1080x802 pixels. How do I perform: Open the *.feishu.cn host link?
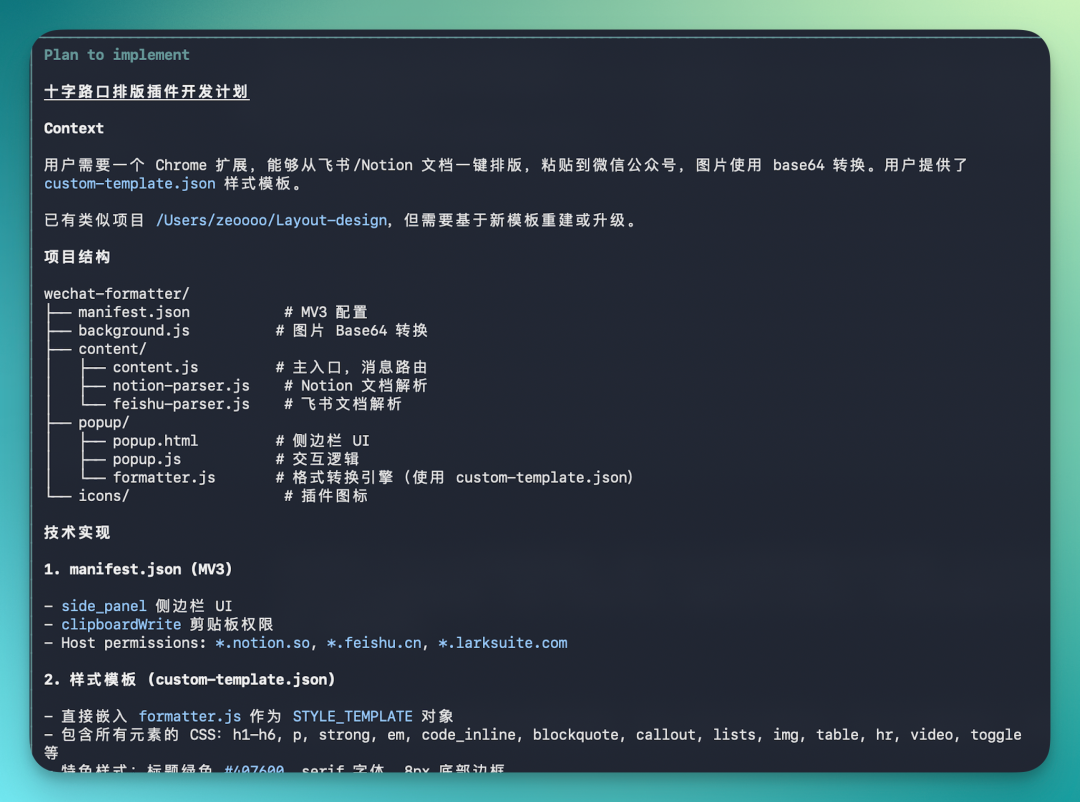click(374, 643)
